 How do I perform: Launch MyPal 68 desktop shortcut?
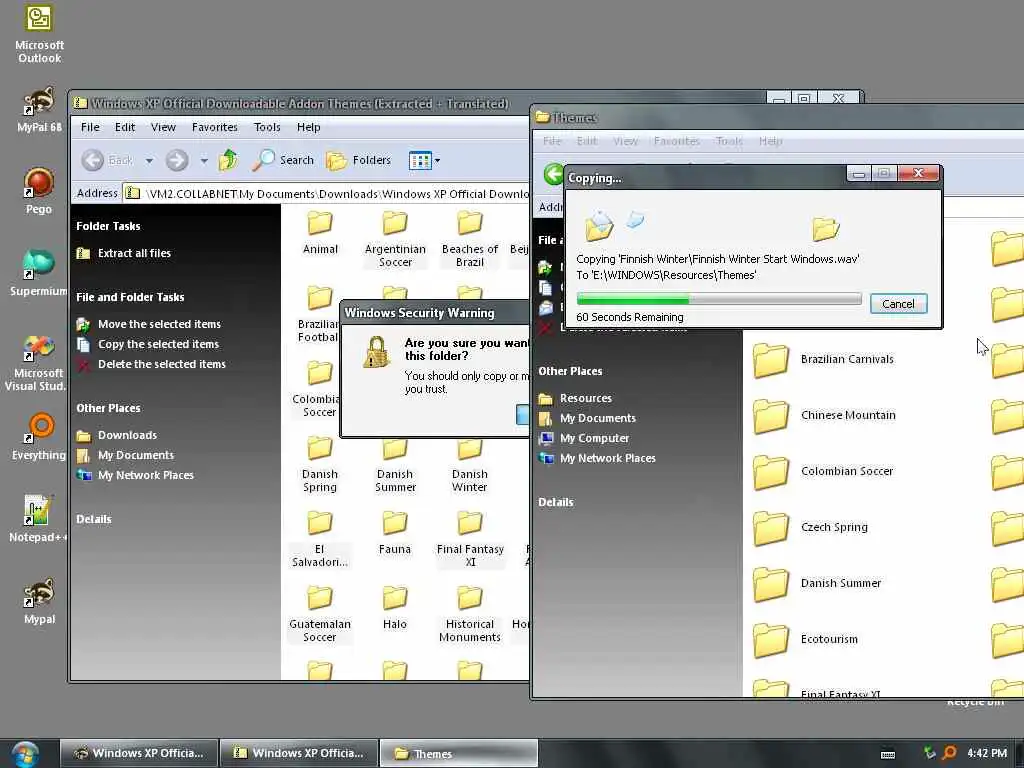click(39, 110)
